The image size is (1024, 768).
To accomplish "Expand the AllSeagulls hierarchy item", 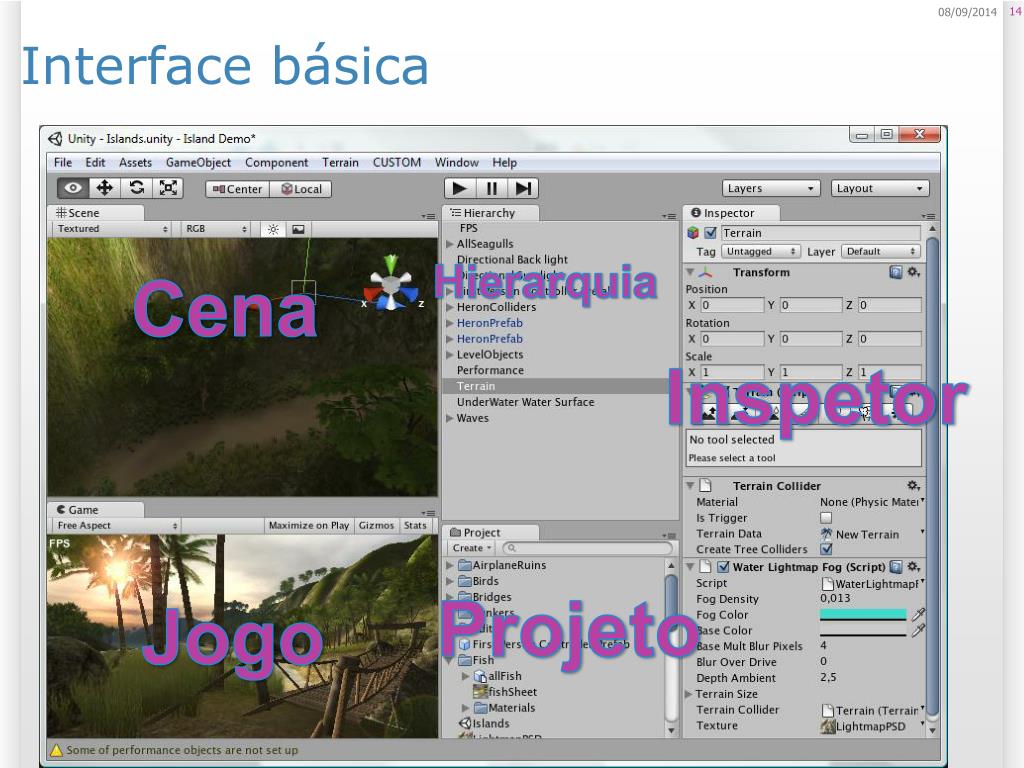I will pyautogui.click(x=449, y=244).
